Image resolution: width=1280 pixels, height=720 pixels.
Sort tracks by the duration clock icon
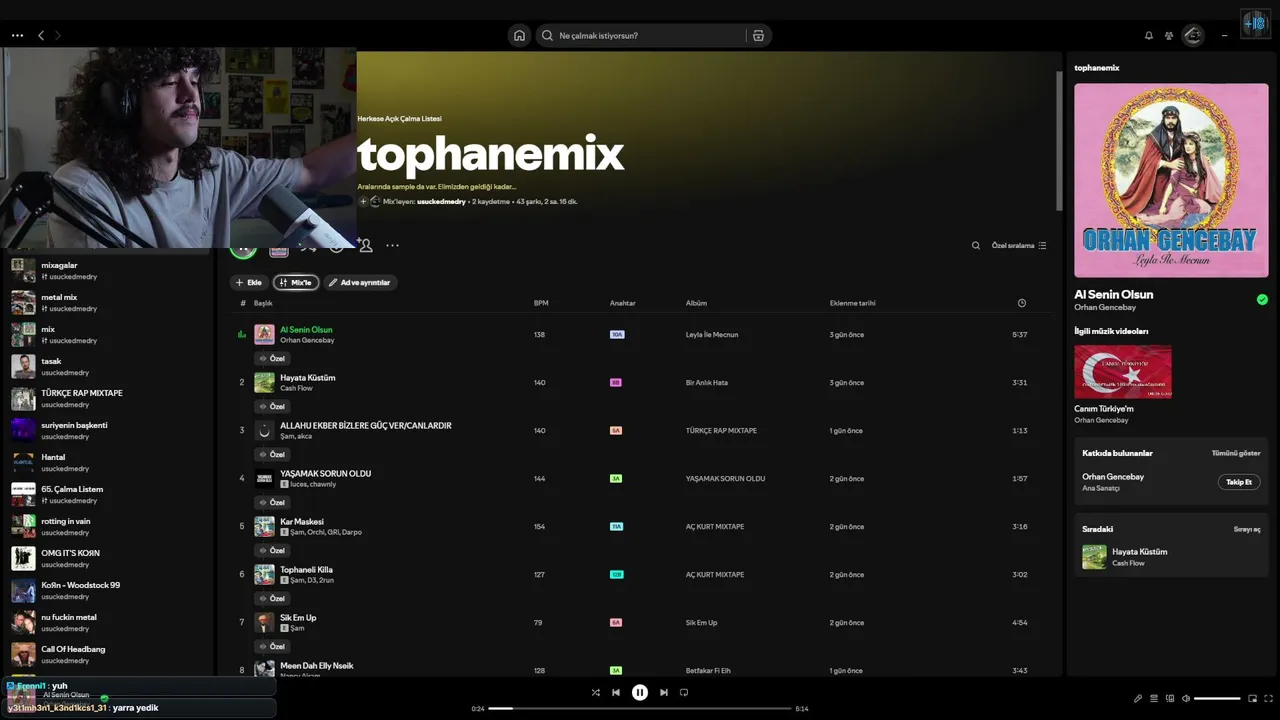coord(1021,303)
